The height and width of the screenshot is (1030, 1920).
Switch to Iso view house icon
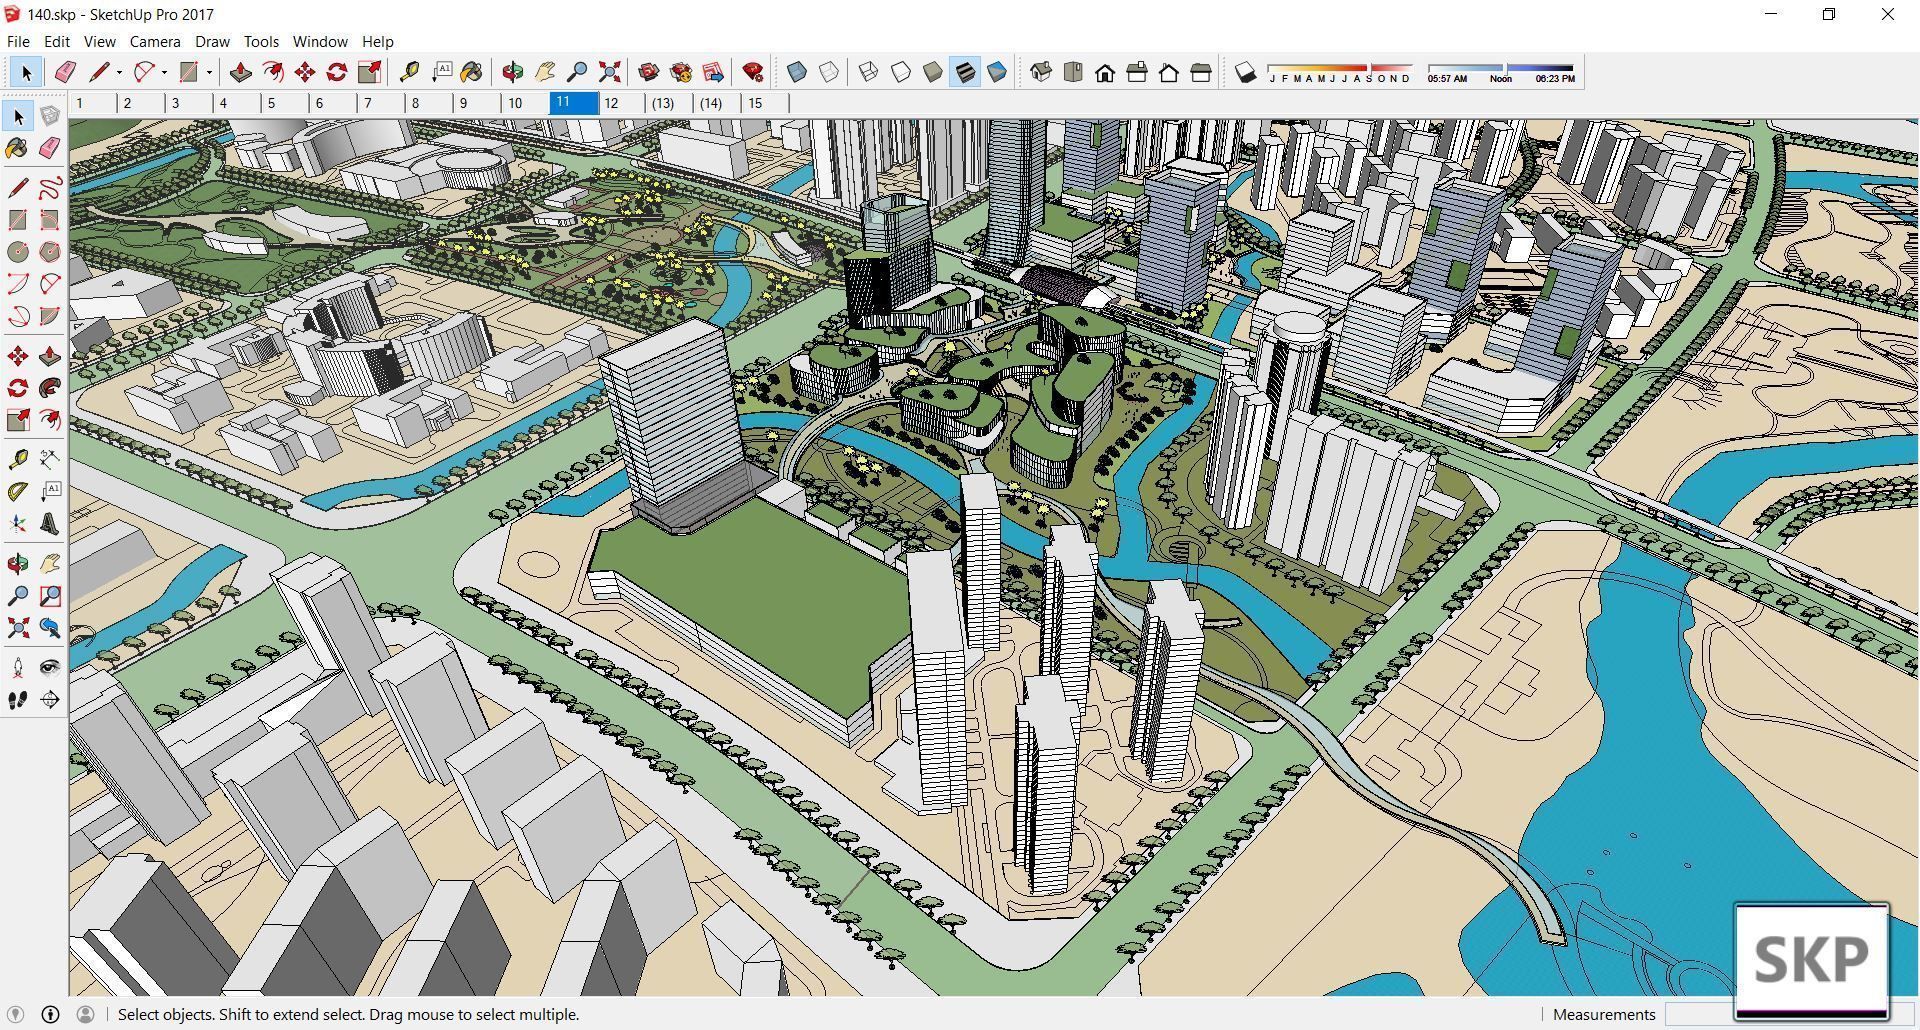point(1041,72)
